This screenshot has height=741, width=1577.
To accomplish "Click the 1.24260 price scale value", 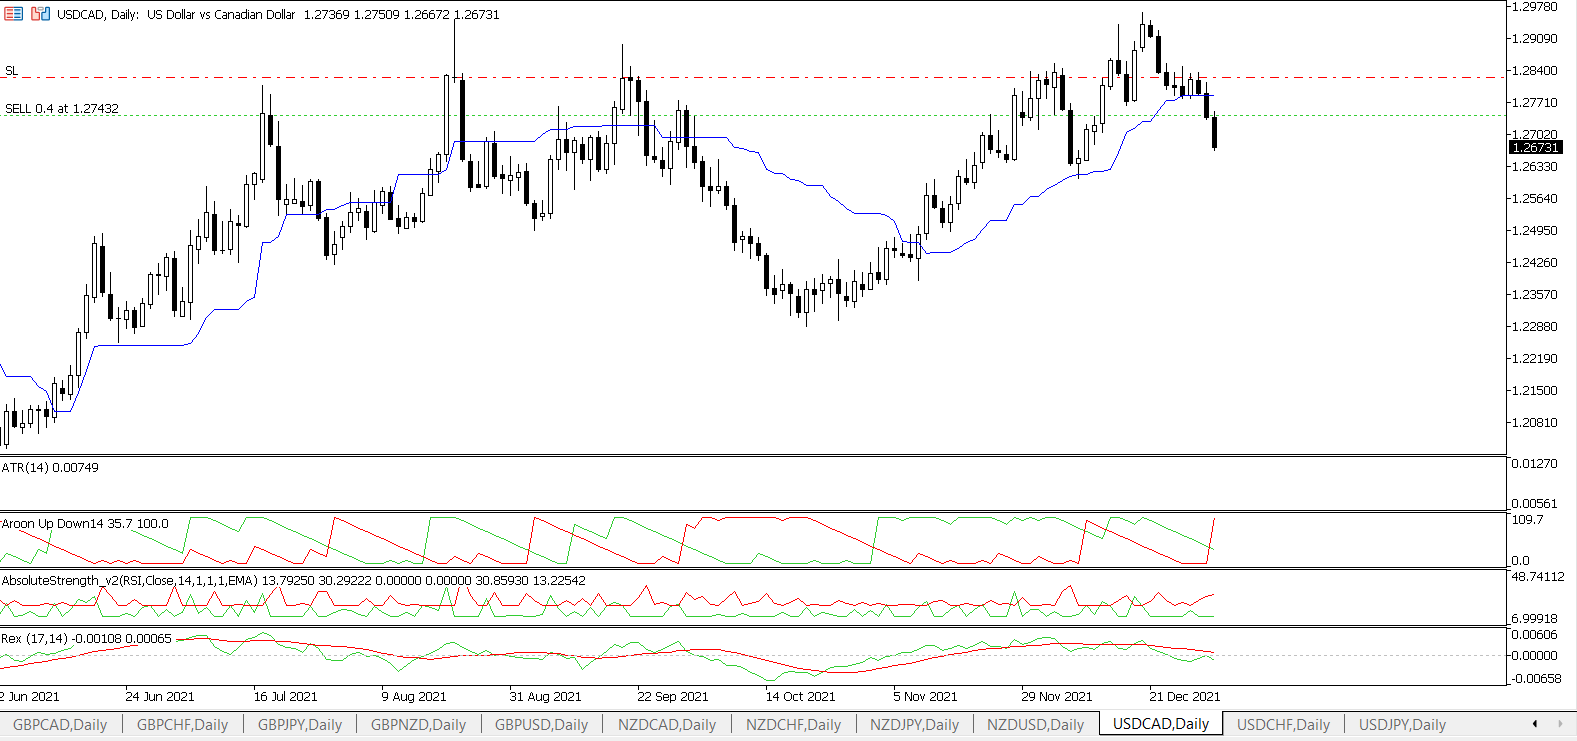I will tap(1534, 263).
